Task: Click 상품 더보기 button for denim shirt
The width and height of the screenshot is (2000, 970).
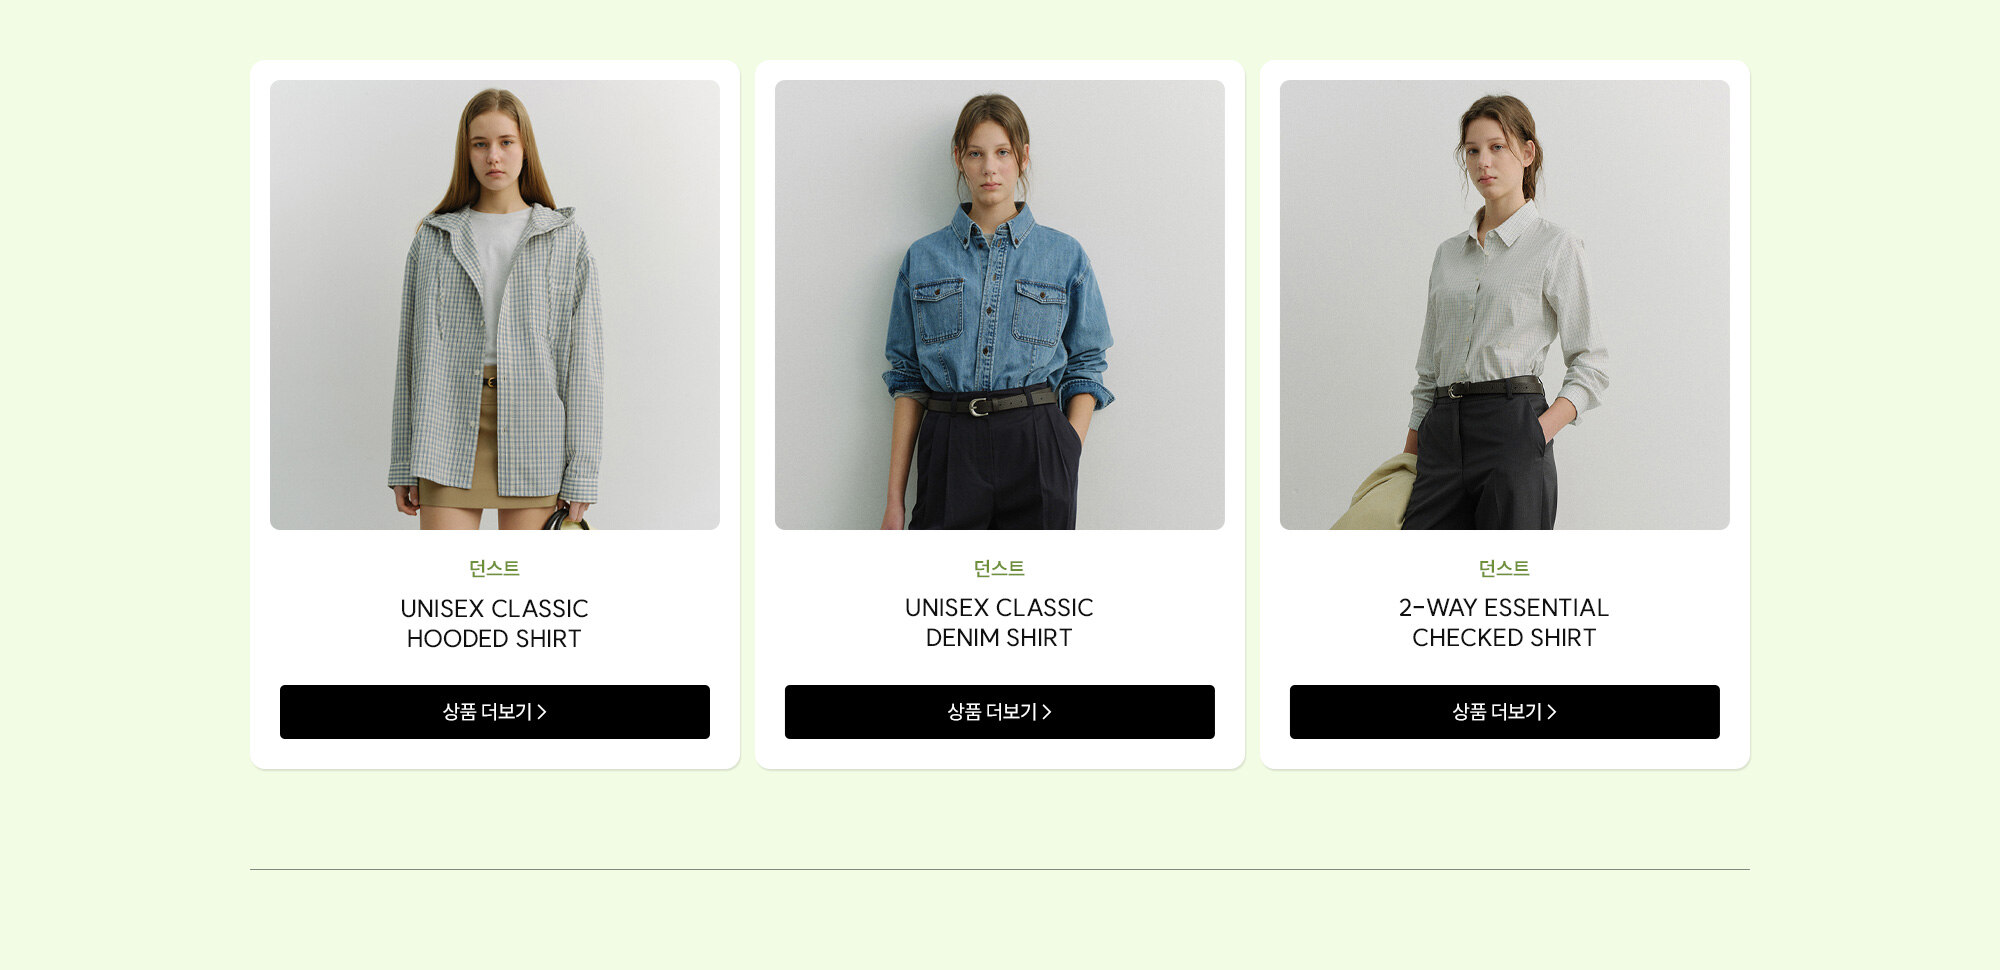Action: 1000,712
